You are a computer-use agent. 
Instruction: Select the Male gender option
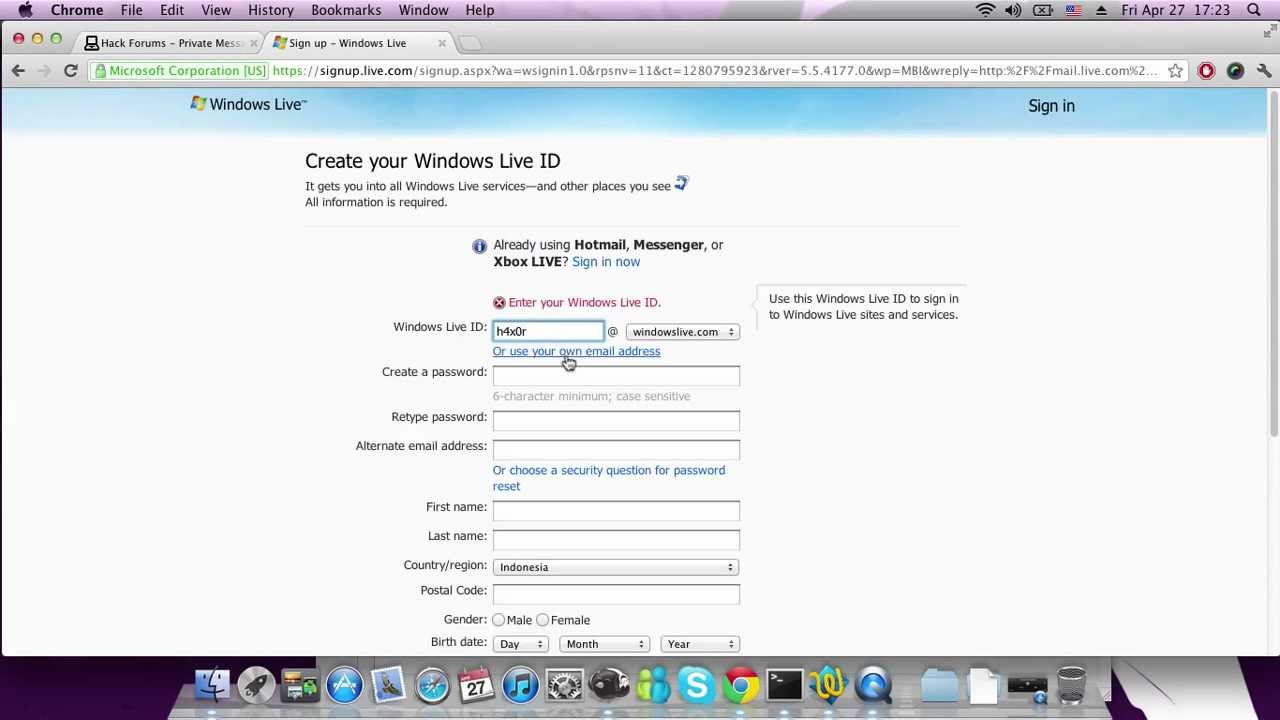coord(498,620)
